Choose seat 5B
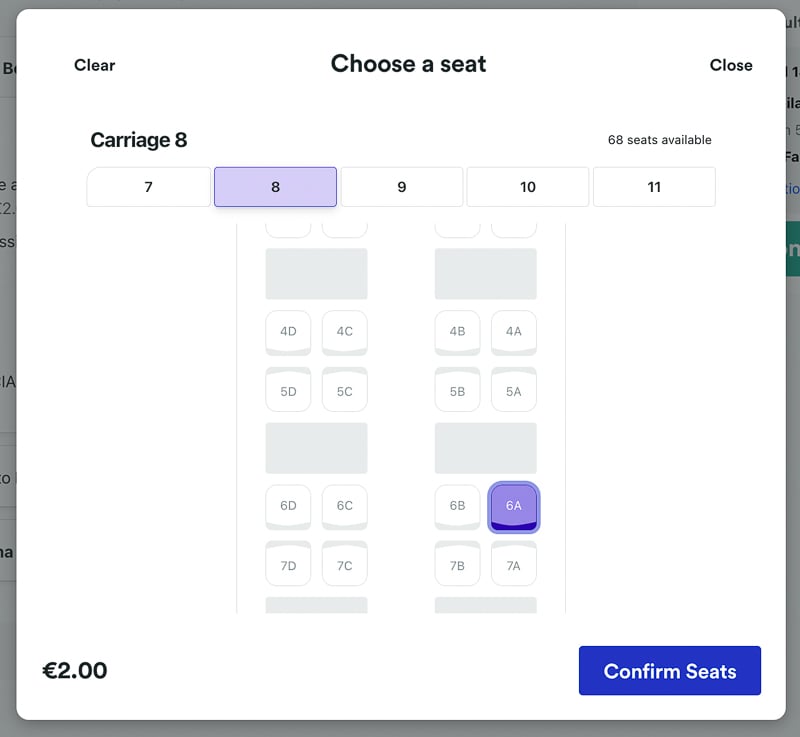Screen dimensions: 800x737 pos(457,390)
